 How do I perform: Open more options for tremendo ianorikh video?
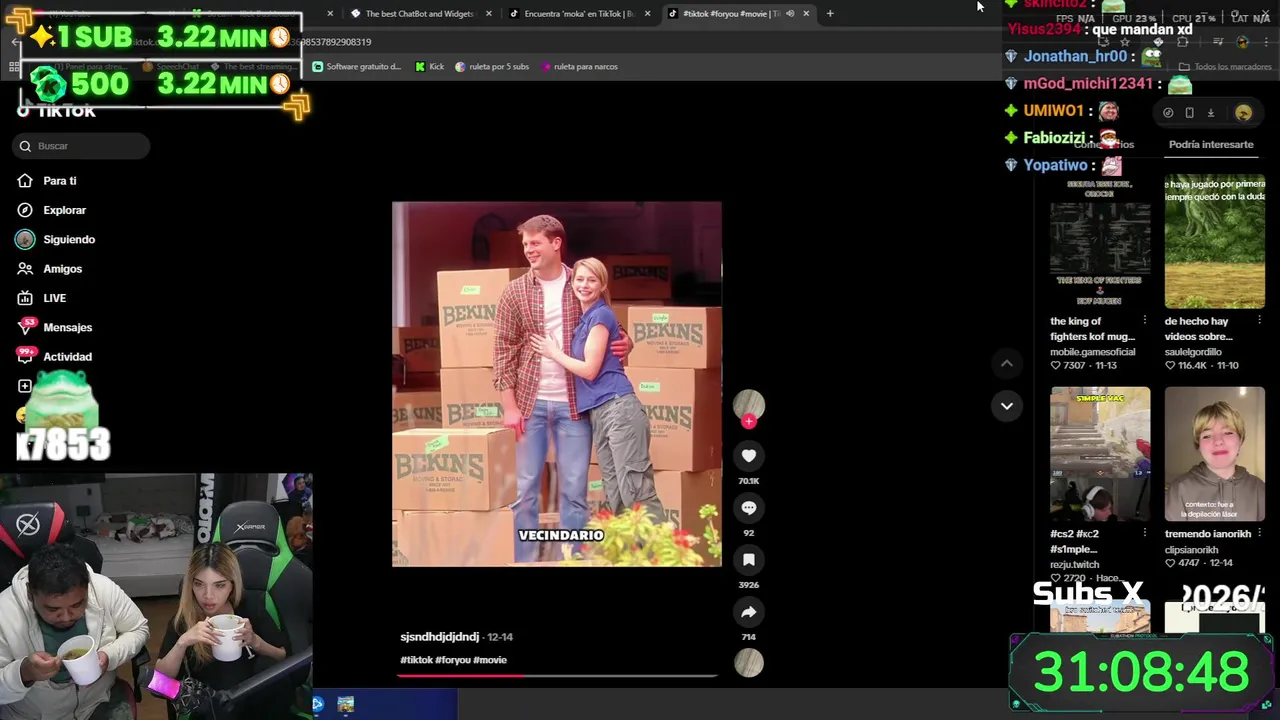point(1259,534)
